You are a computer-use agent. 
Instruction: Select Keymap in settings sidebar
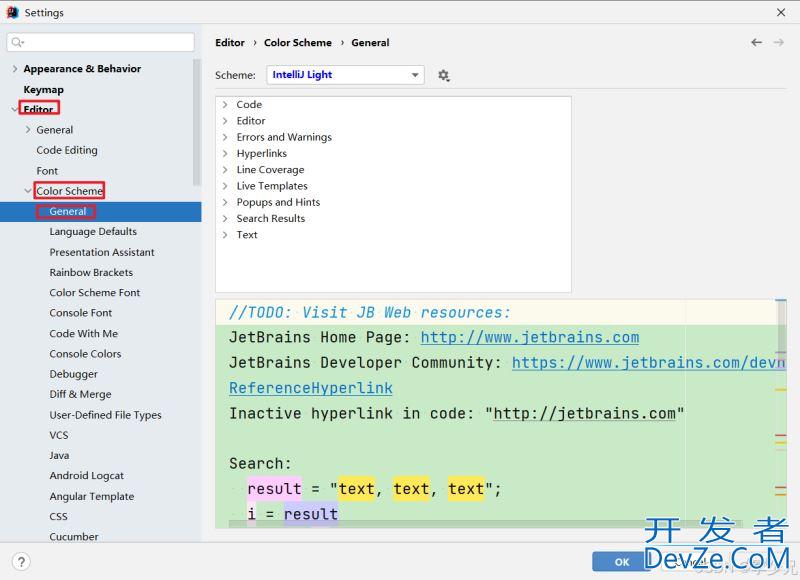coord(43,89)
